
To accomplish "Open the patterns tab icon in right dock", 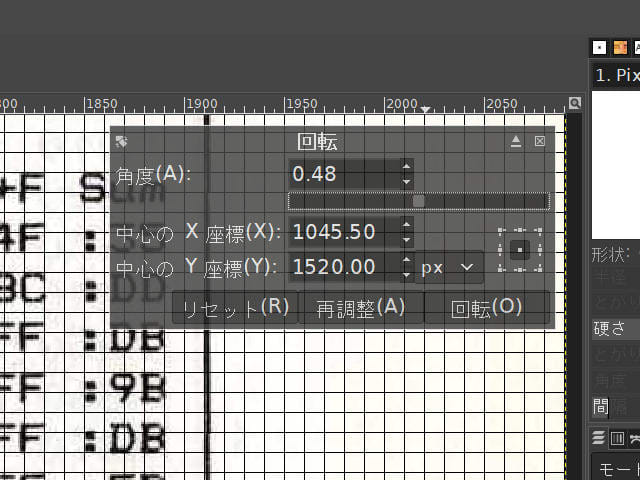I will click(x=620, y=47).
